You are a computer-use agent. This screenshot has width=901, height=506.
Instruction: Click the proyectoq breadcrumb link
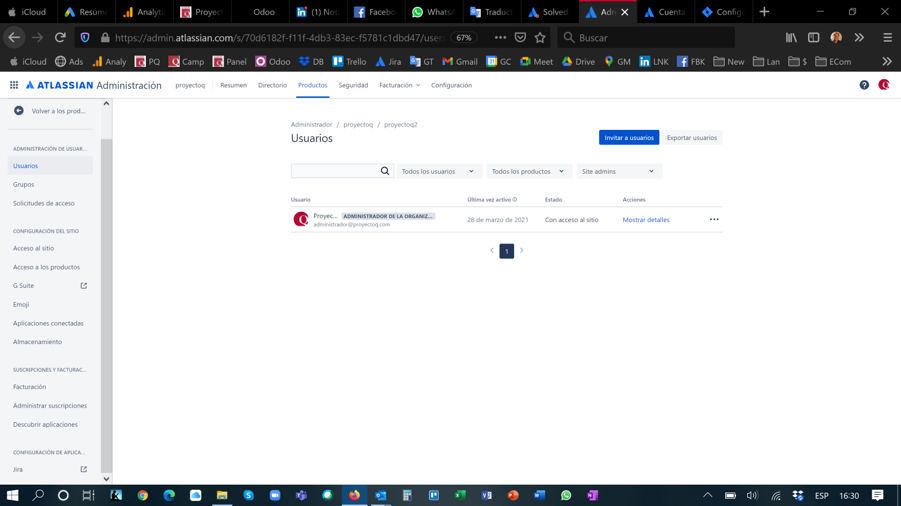click(x=358, y=125)
